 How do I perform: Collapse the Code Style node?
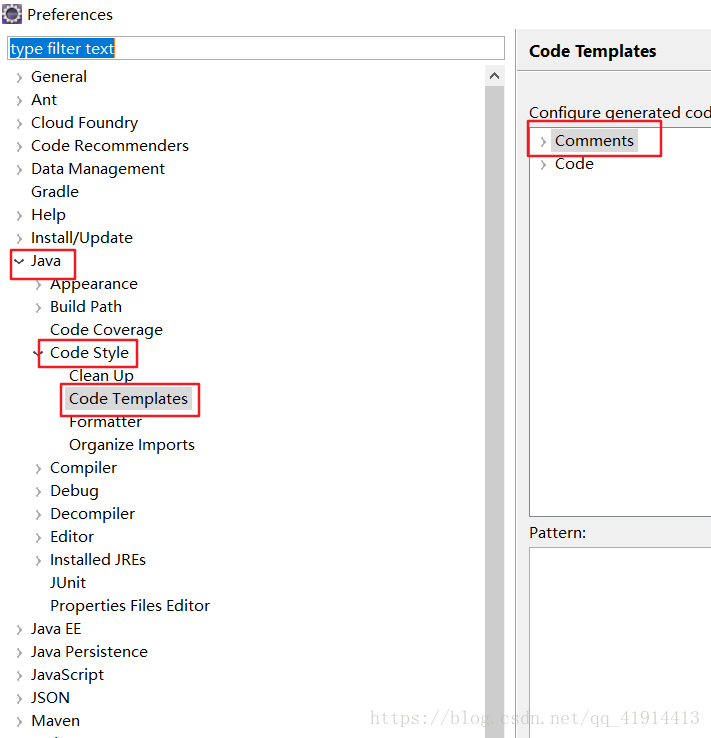[38, 353]
